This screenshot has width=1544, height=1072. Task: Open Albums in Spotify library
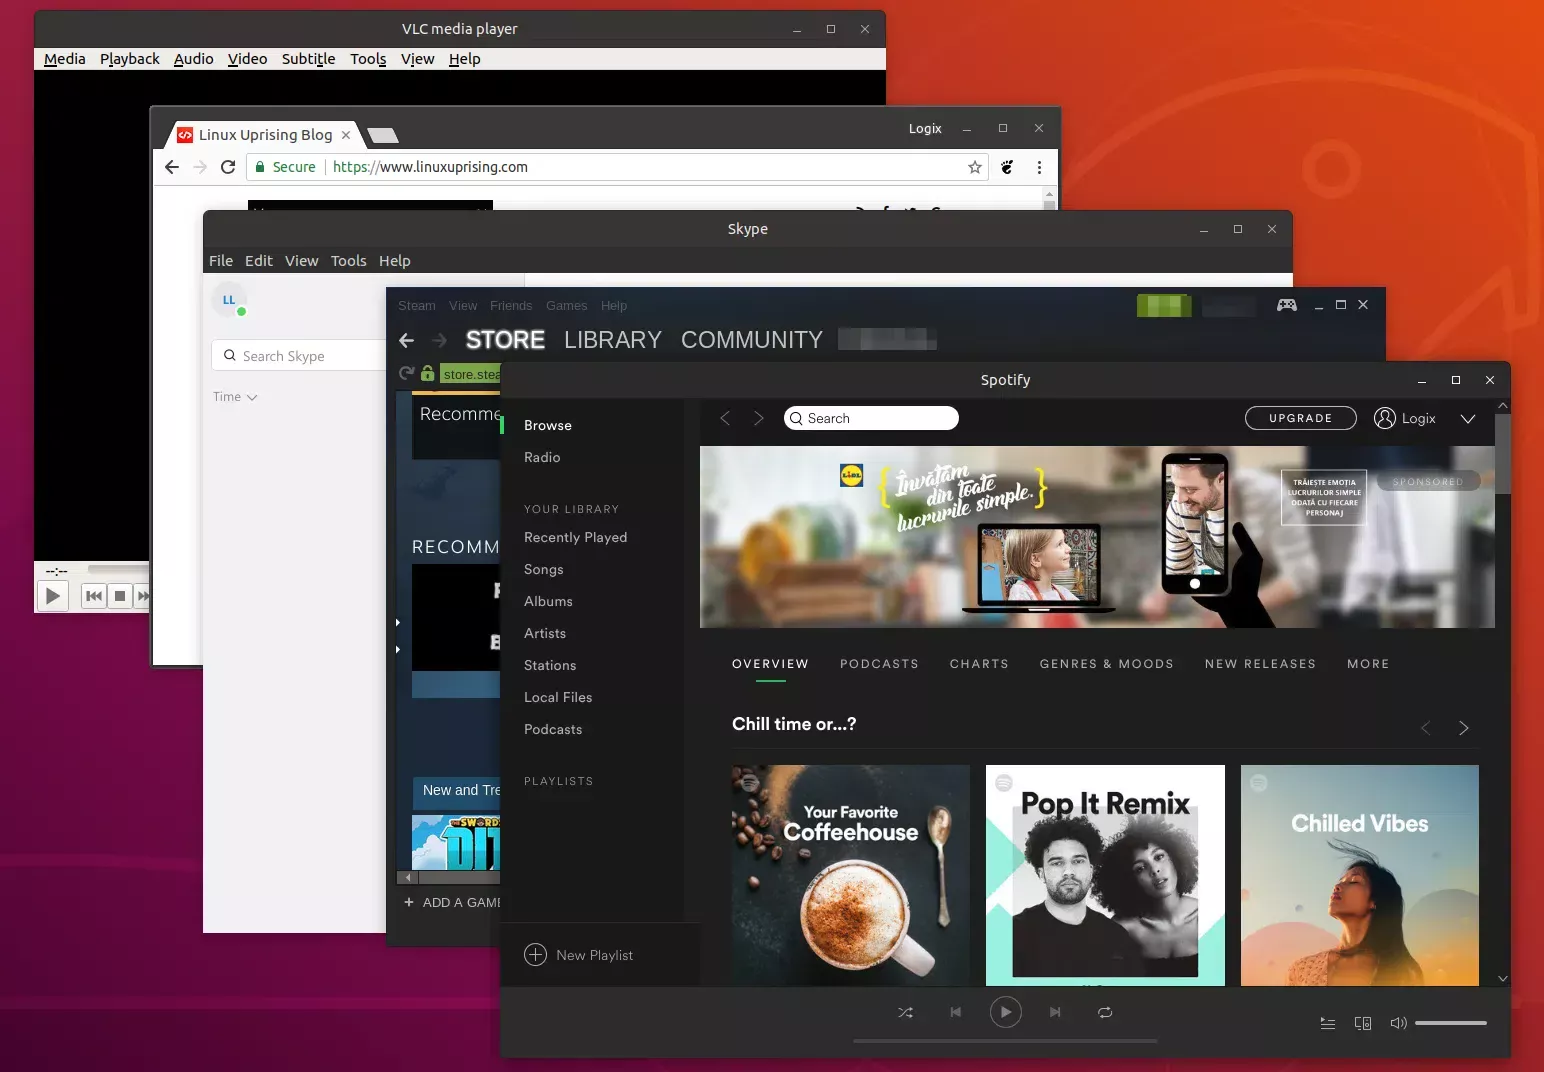pos(548,601)
